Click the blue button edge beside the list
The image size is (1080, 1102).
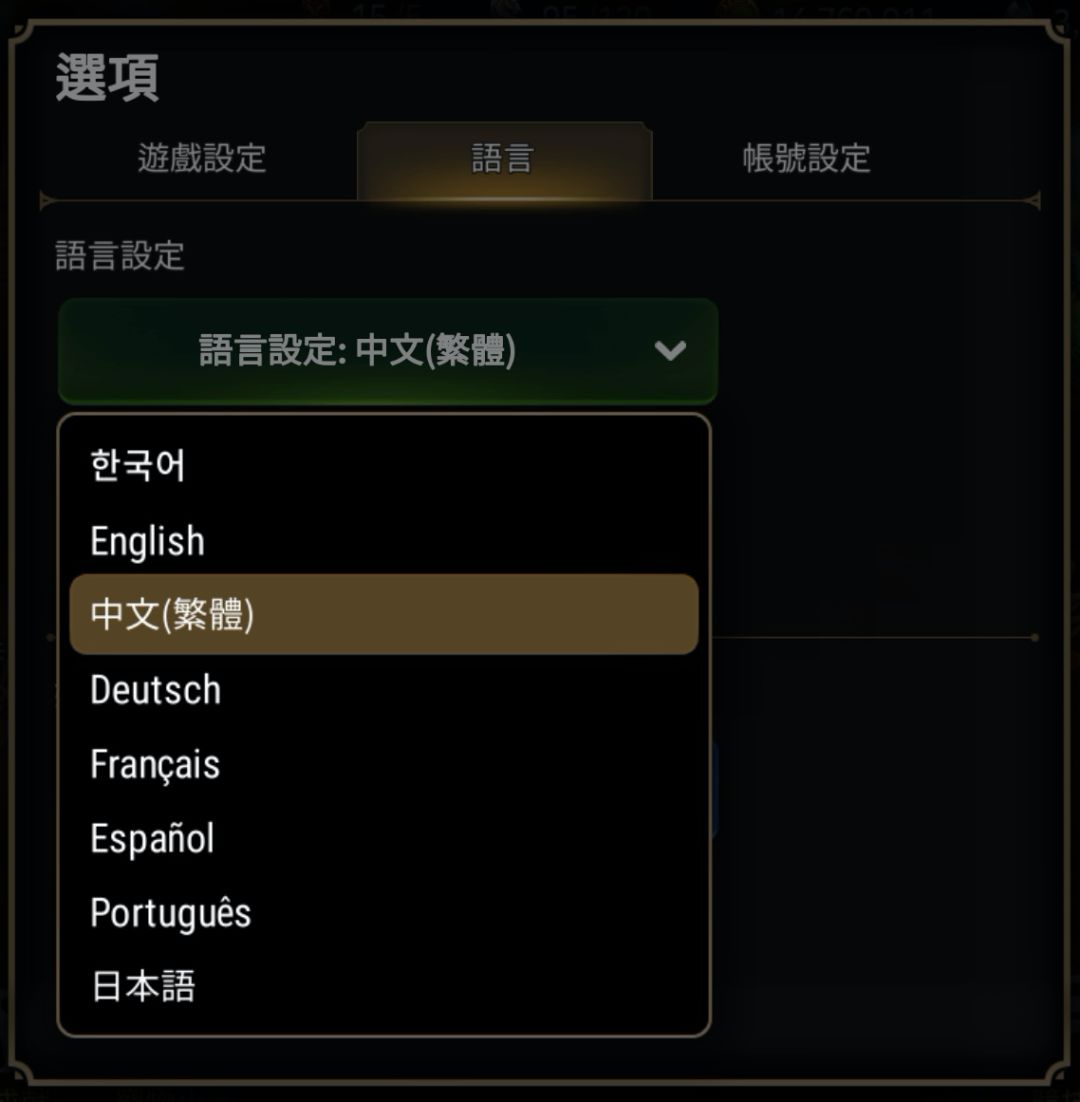click(716, 790)
